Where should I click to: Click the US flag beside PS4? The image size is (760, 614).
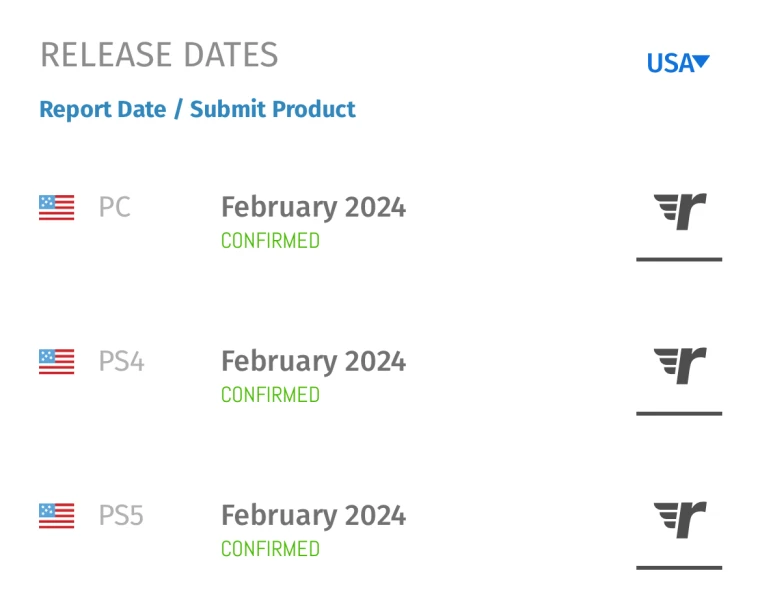coord(57,362)
